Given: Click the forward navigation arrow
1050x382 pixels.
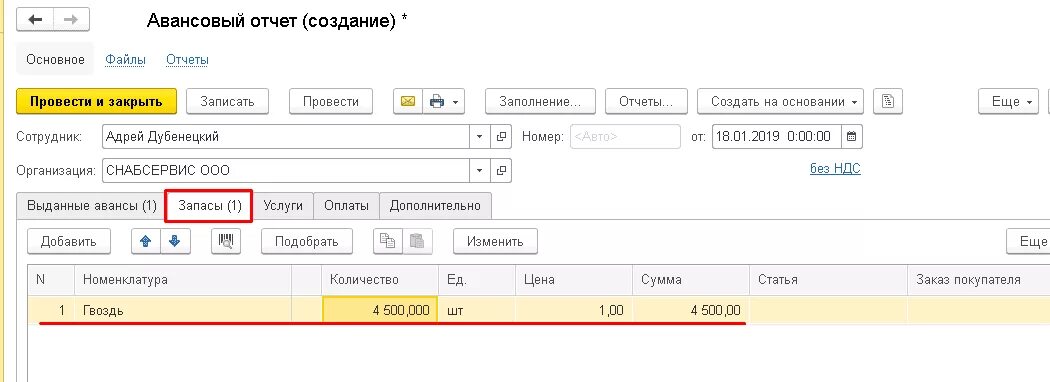Looking at the screenshot, I should pyautogui.click(x=71, y=19).
